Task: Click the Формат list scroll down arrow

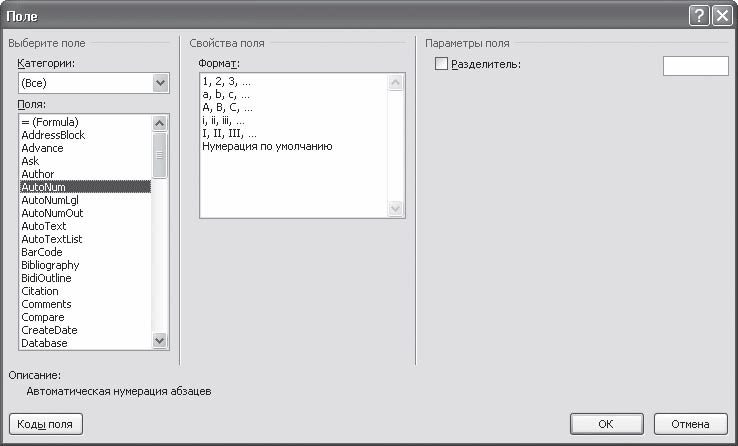Action: 395,208
